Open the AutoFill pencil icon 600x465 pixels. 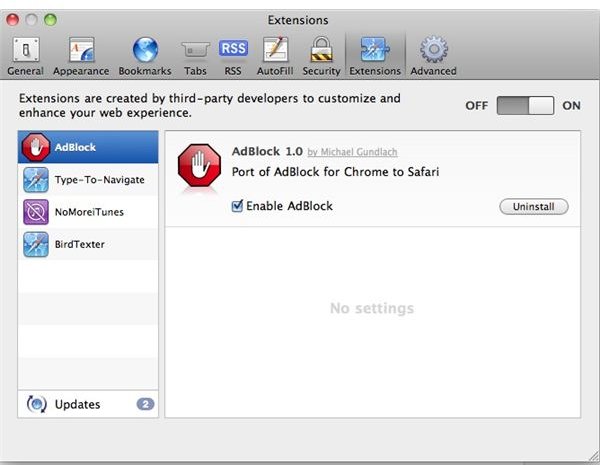(275, 49)
